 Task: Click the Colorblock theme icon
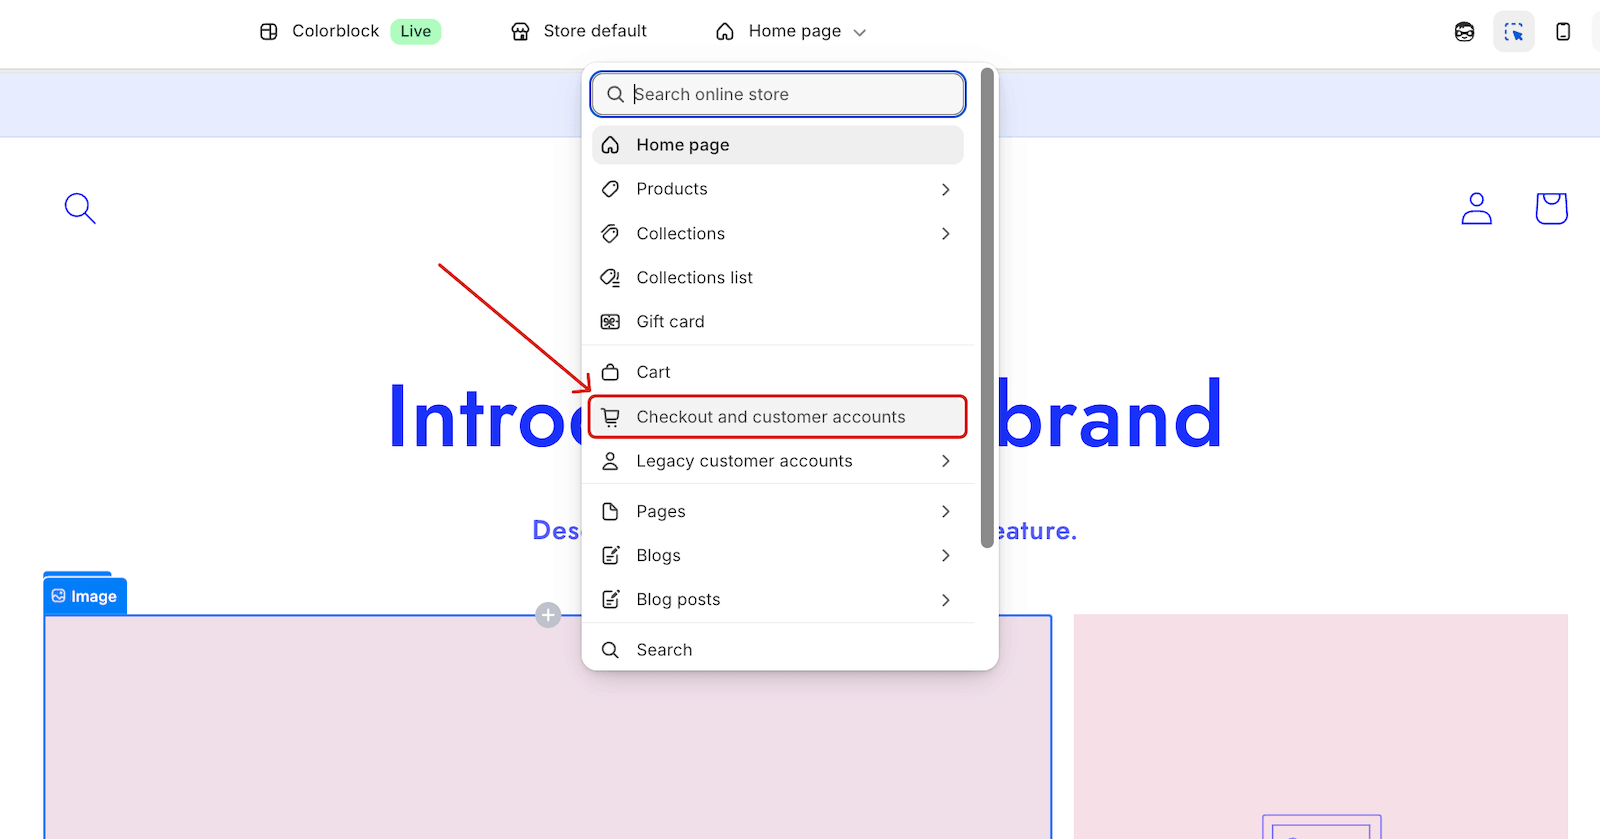[x=269, y=32]
